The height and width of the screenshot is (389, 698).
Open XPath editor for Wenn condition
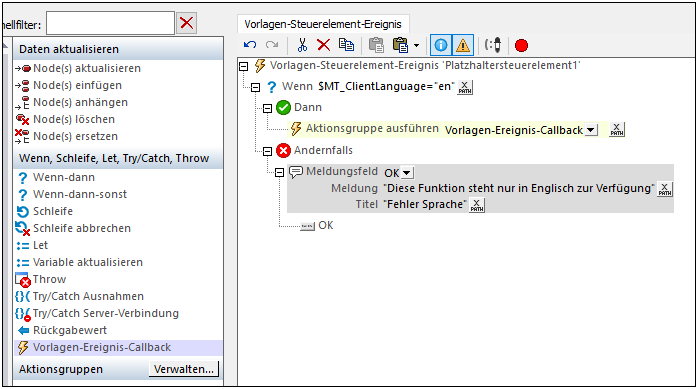[465, 87]
